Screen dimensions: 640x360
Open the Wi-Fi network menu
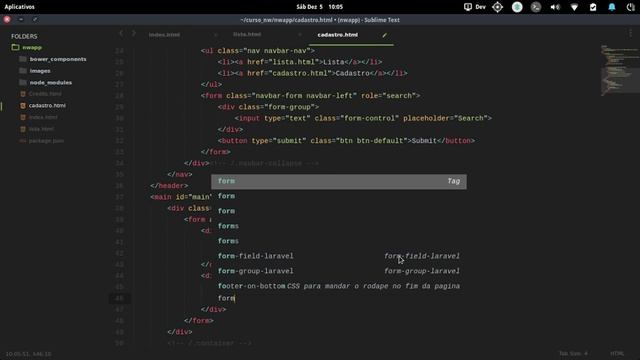tap(574, 7)
